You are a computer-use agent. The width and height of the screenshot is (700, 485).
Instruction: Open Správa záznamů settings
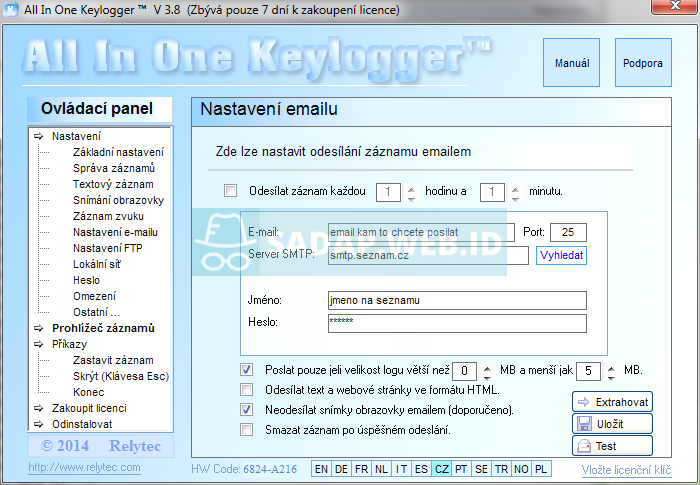pyautogui.click(x=114, y=168)
